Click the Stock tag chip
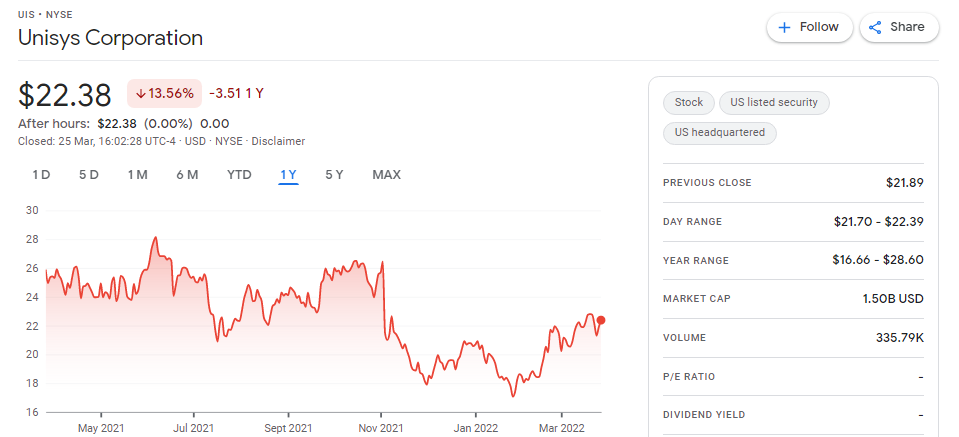 click(689, 103)
